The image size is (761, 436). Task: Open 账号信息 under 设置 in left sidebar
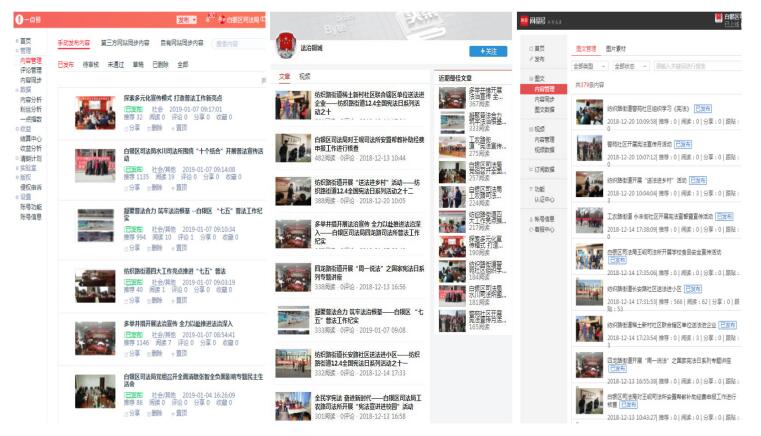click(31, 217)
